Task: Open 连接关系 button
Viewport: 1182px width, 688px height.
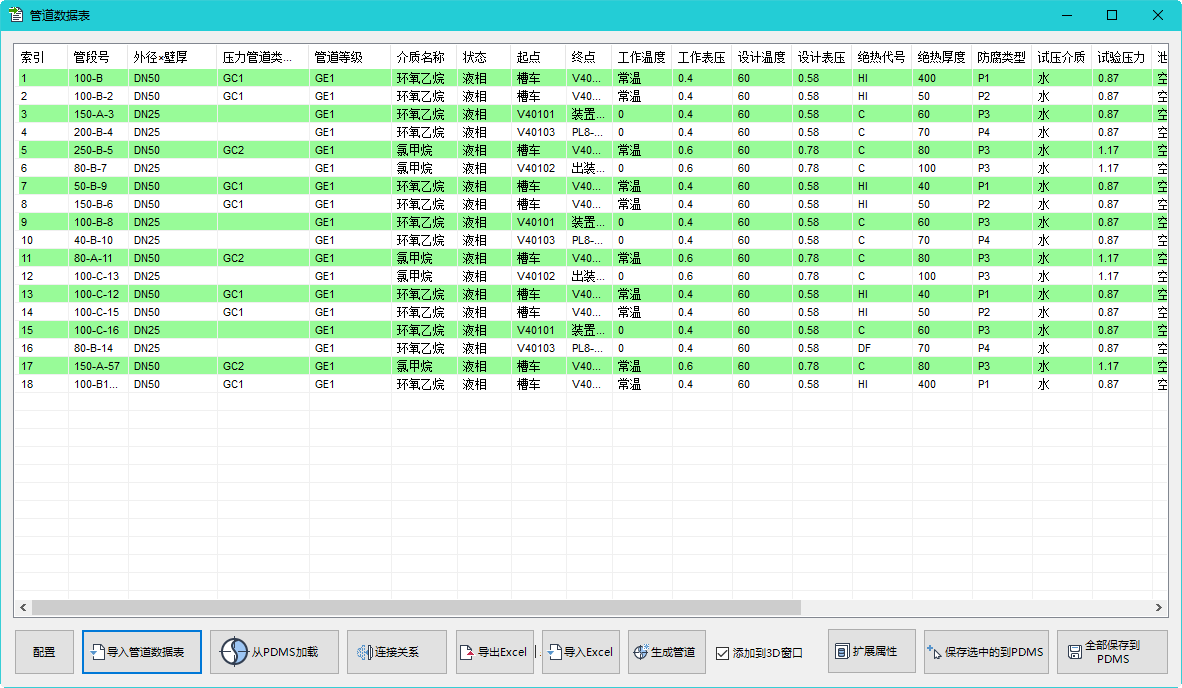Action: [397, 652]
